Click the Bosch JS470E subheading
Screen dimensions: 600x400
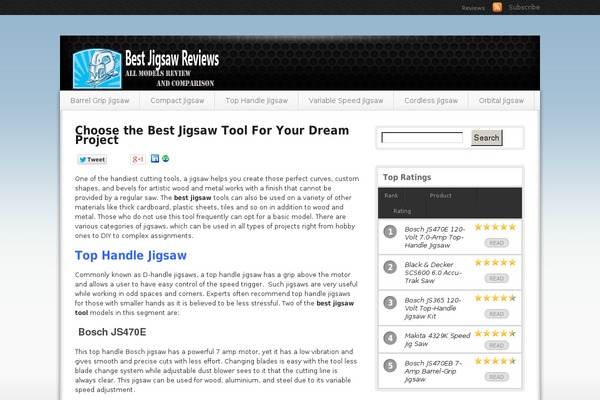112,332
